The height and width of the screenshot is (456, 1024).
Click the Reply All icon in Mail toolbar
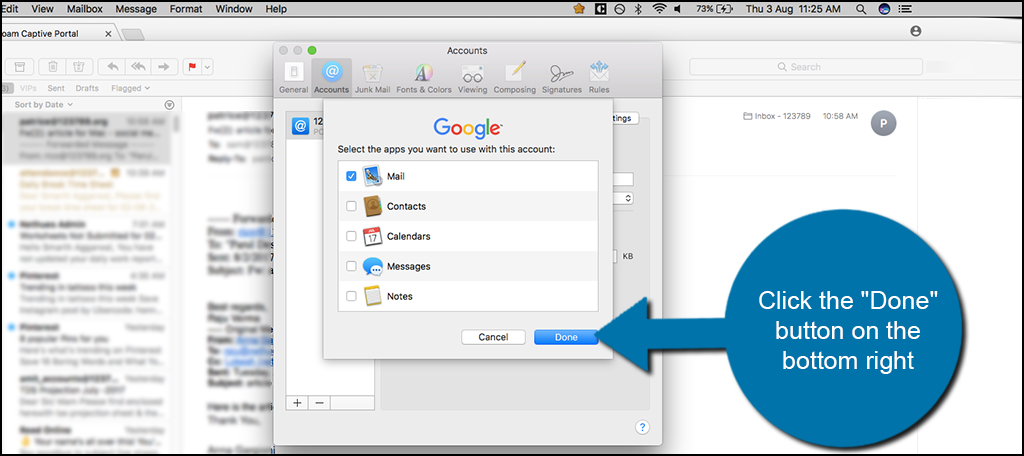(x=138, y=67)
